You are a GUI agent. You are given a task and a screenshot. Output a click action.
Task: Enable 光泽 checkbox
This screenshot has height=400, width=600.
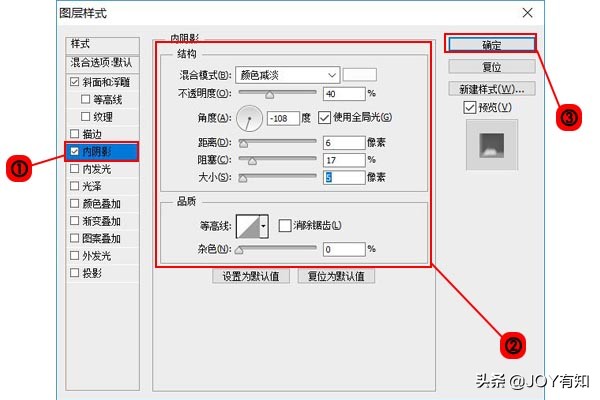(75, 186)
